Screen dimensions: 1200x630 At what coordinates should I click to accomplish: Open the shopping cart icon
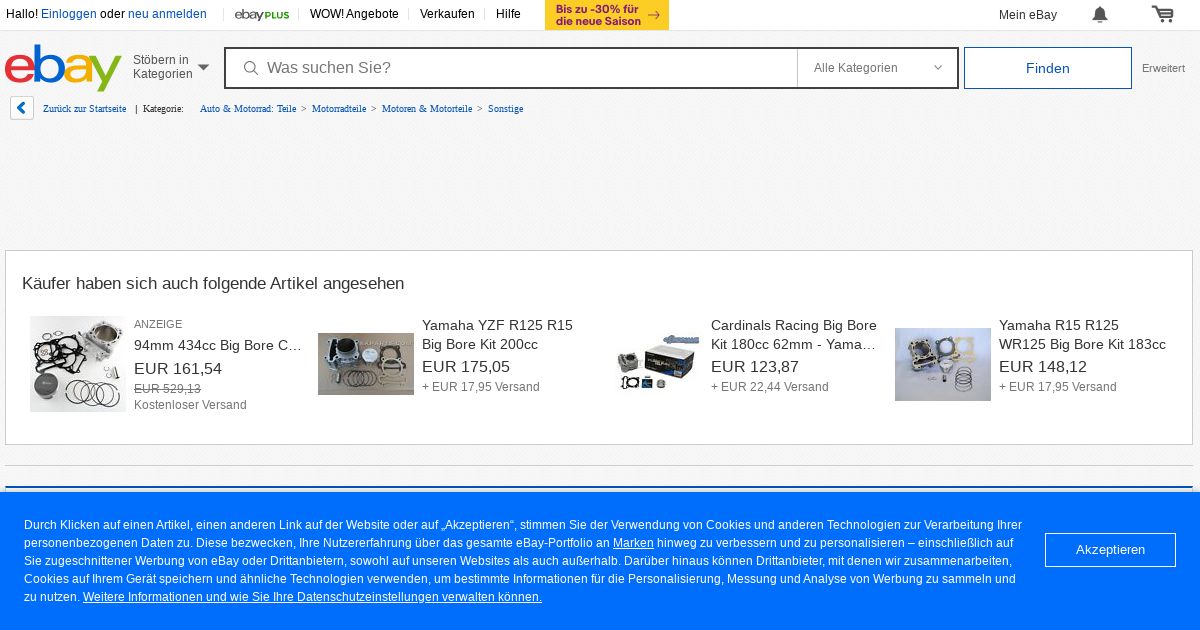(x=1162, y=14)
